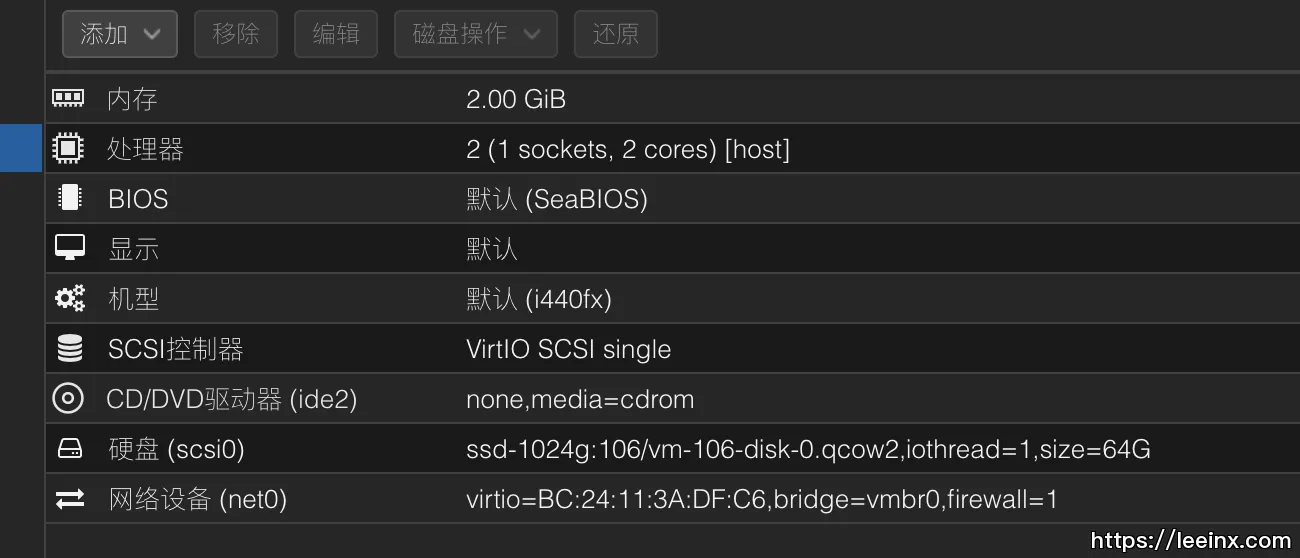Select the none,media=cdrom drive row
The height and width of the screenshot is (558, 1300).
[580, 400]
